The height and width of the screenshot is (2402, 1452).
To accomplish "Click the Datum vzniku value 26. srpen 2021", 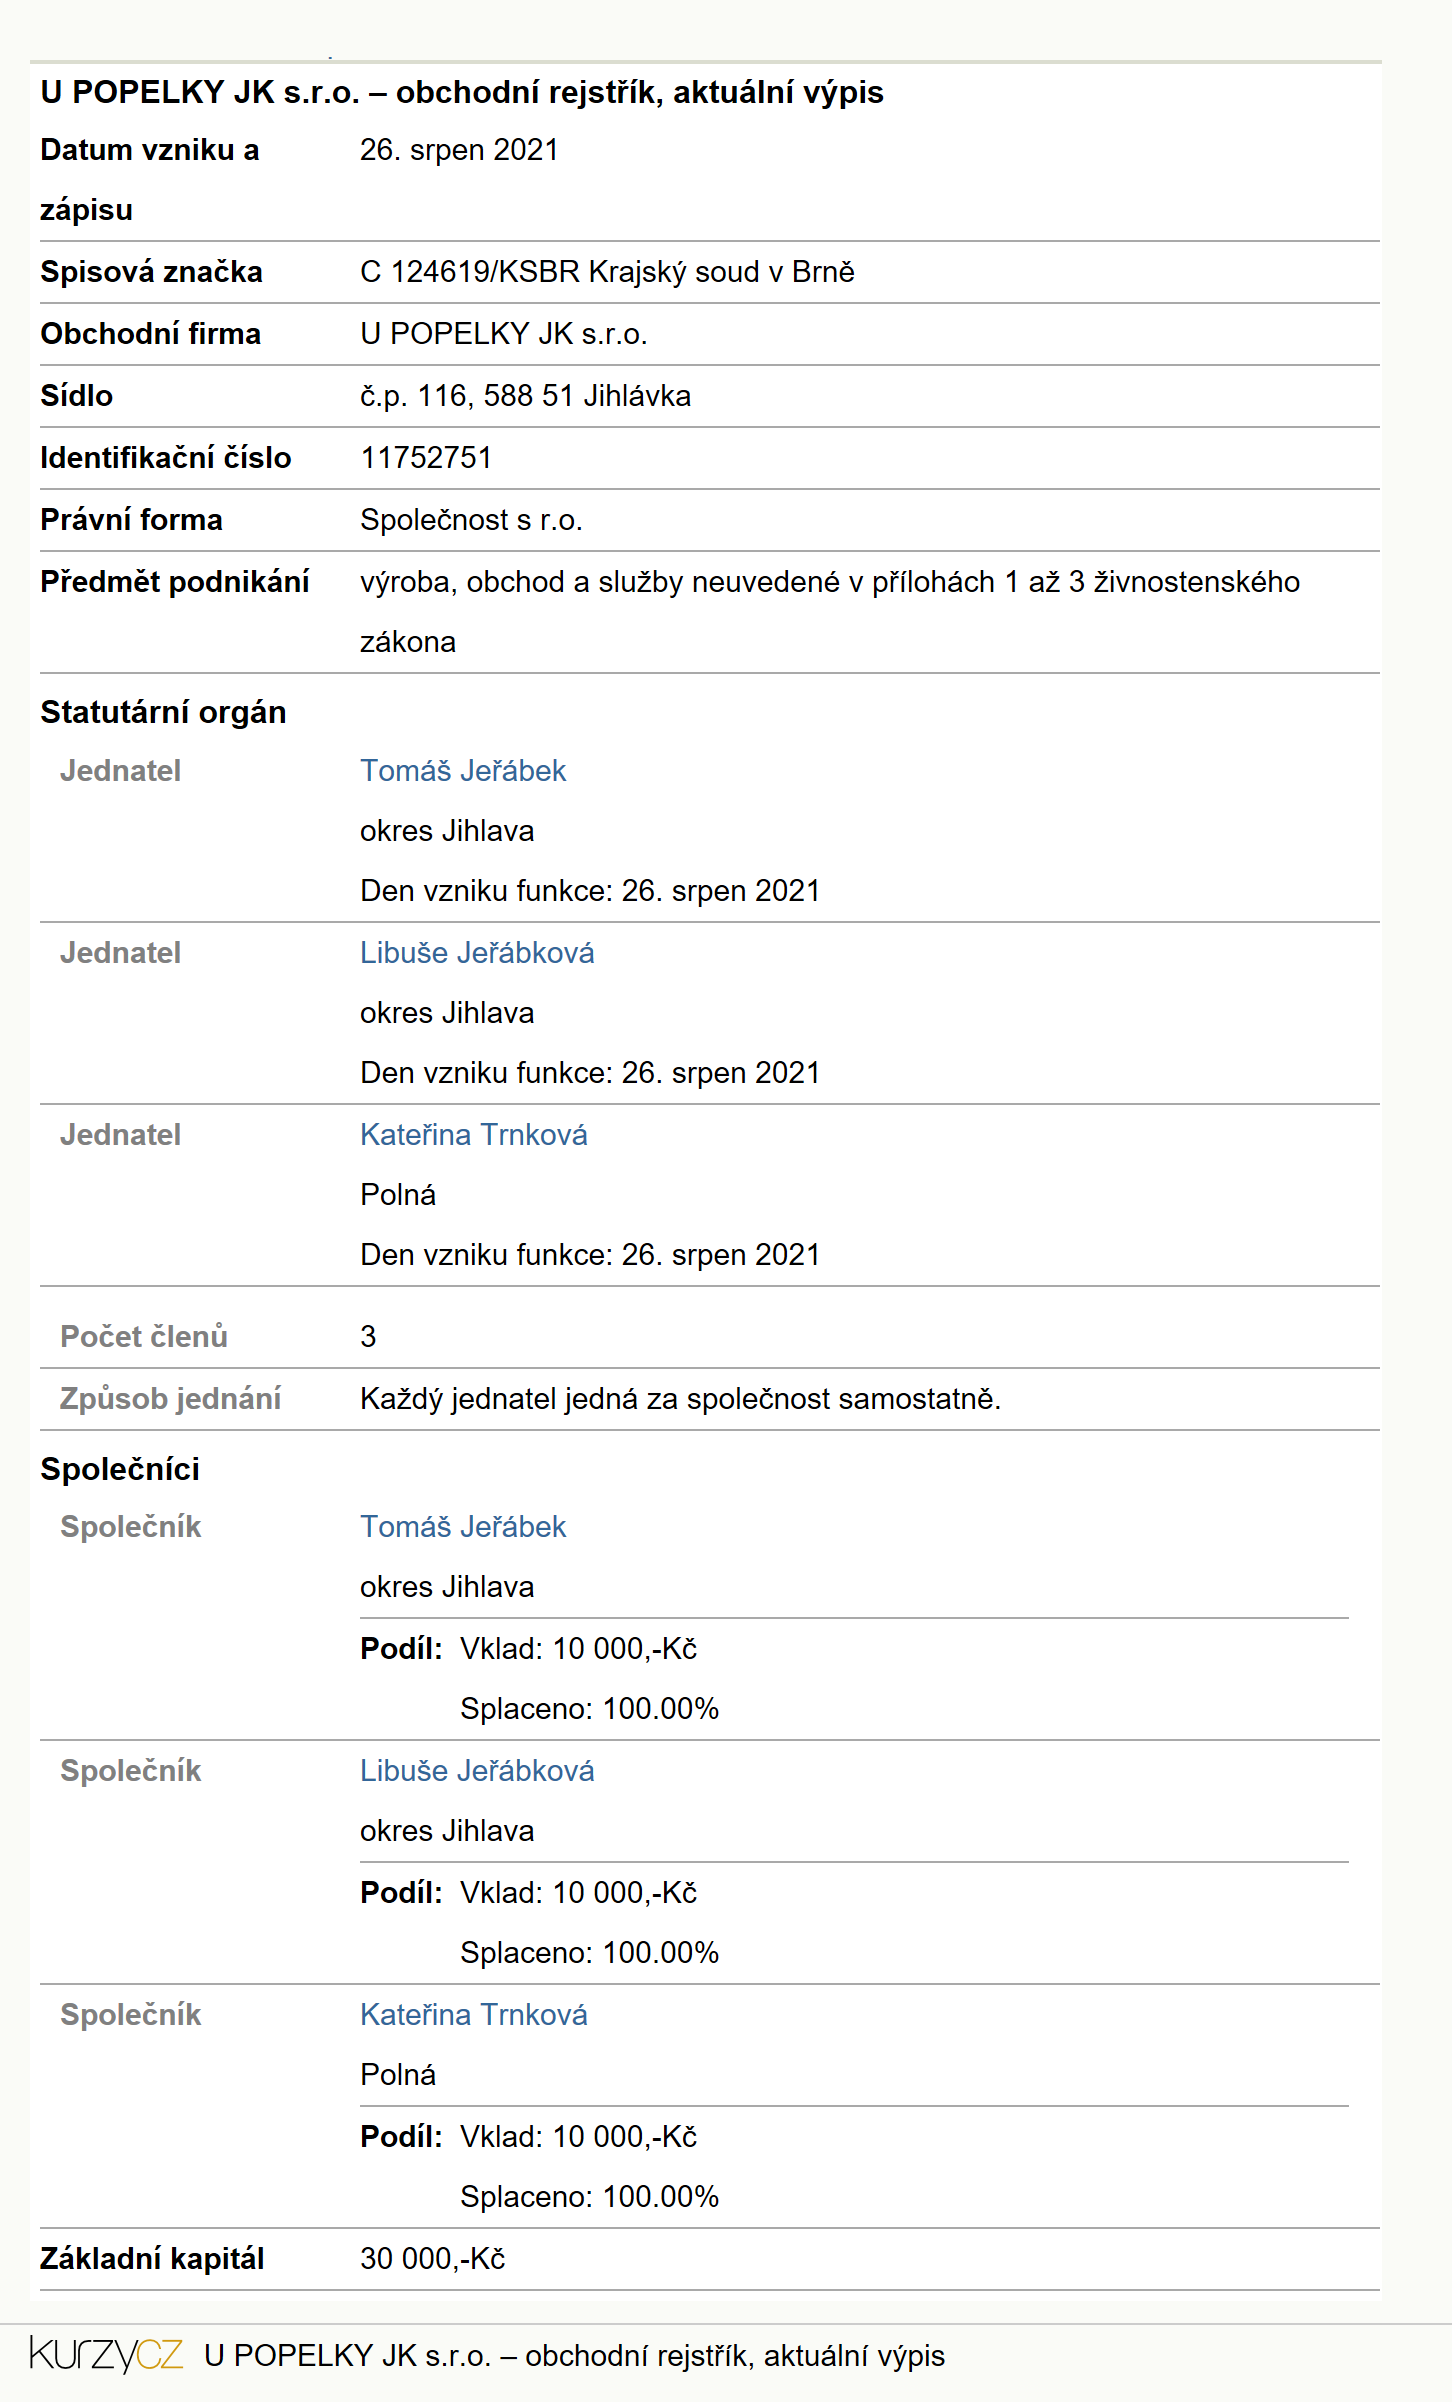I will click(459, 150).
